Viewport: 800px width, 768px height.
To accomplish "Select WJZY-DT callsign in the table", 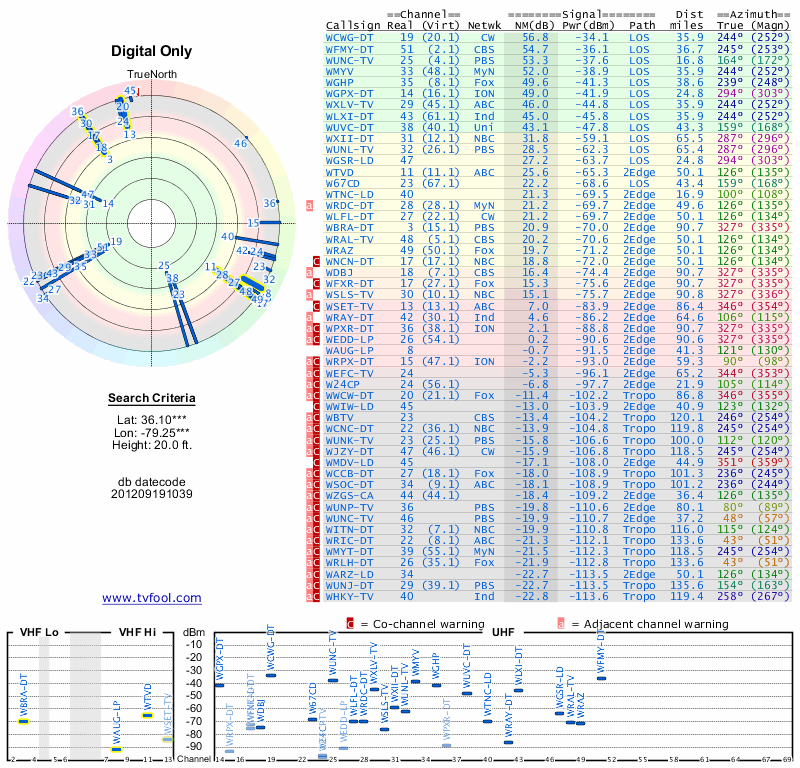I will 349,452.
